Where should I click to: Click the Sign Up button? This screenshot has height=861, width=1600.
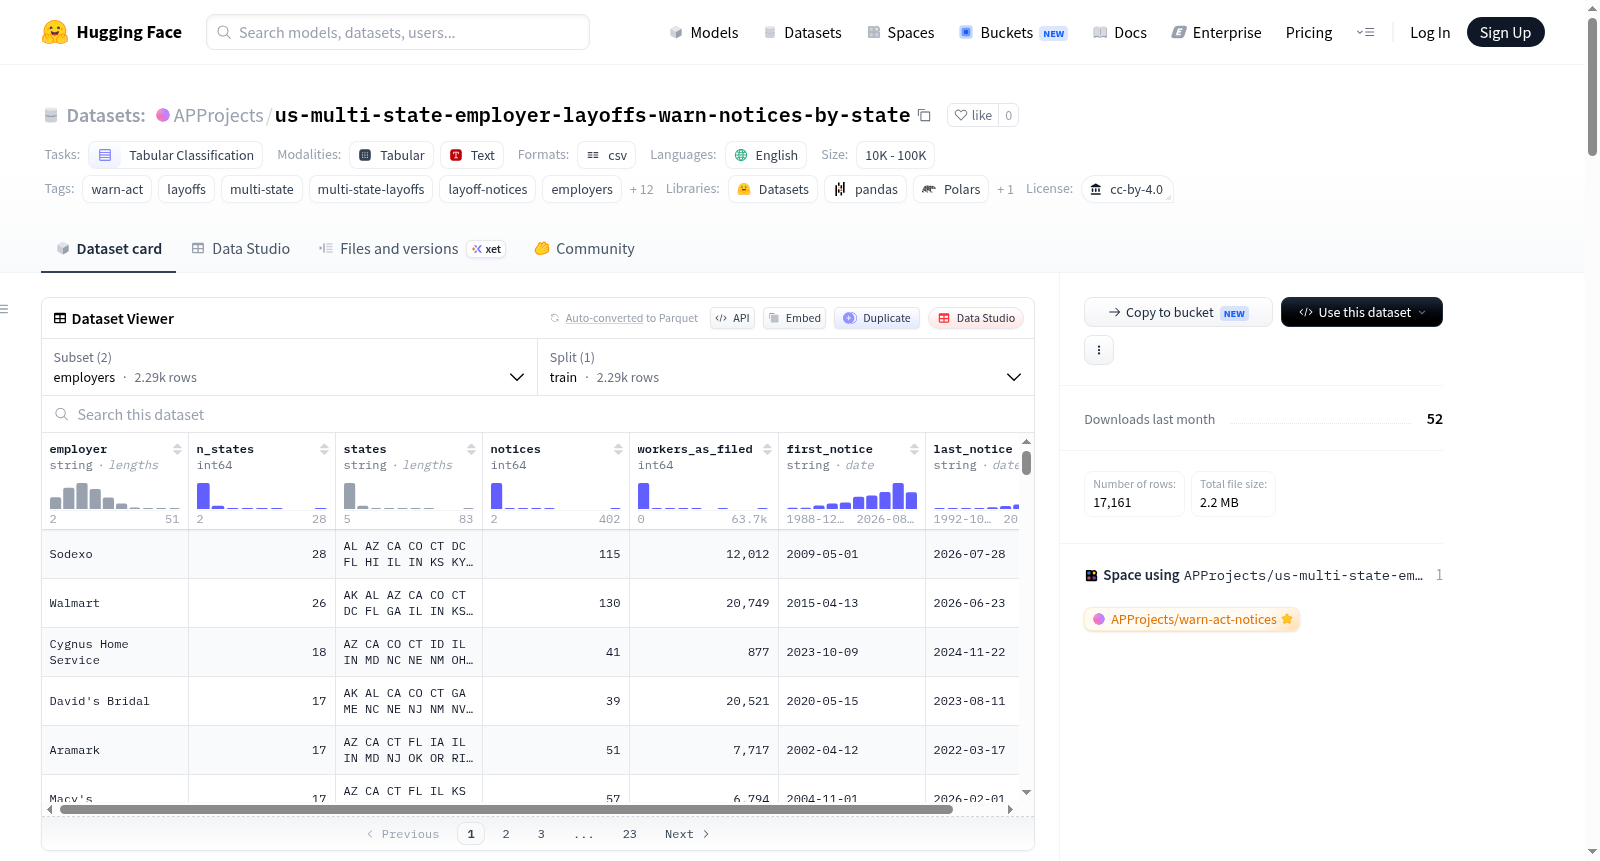1505,33
